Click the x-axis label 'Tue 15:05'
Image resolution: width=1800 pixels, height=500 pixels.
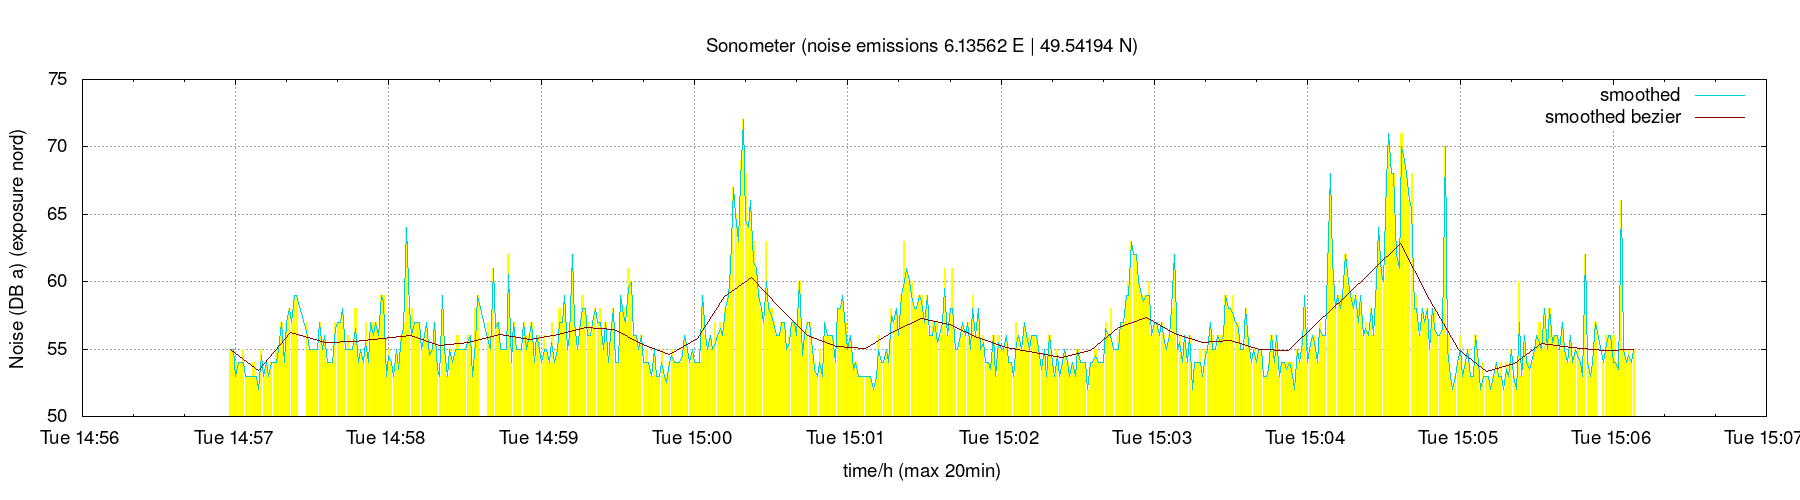[1458, 438]
